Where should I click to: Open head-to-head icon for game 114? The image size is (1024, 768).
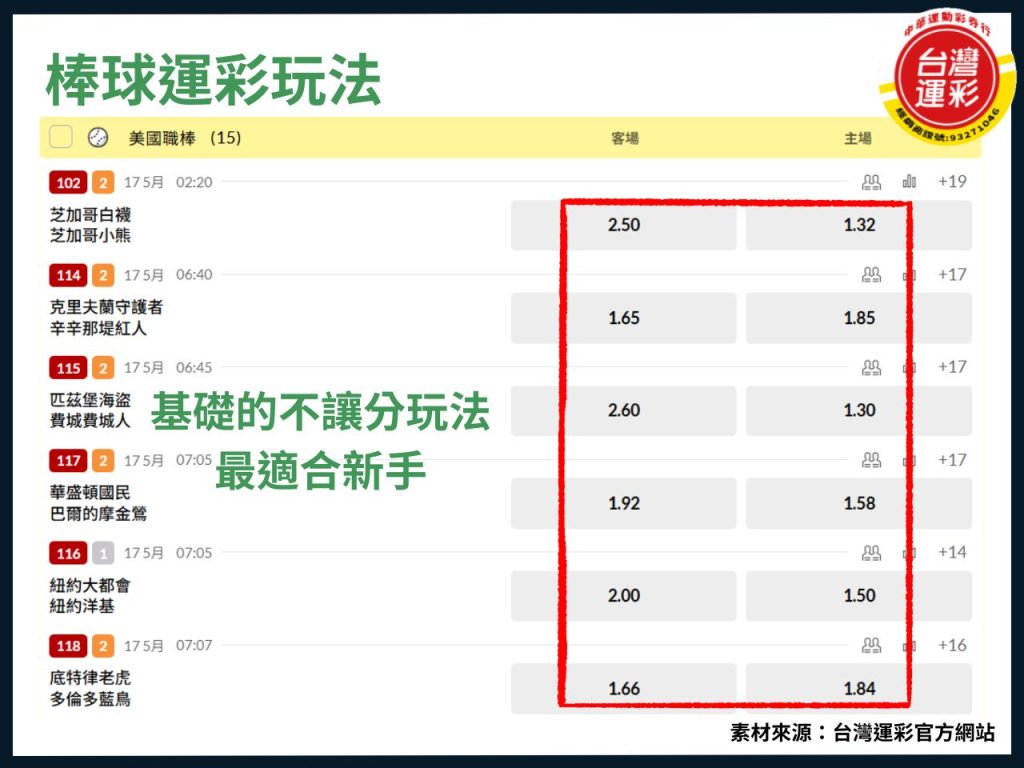871,274
